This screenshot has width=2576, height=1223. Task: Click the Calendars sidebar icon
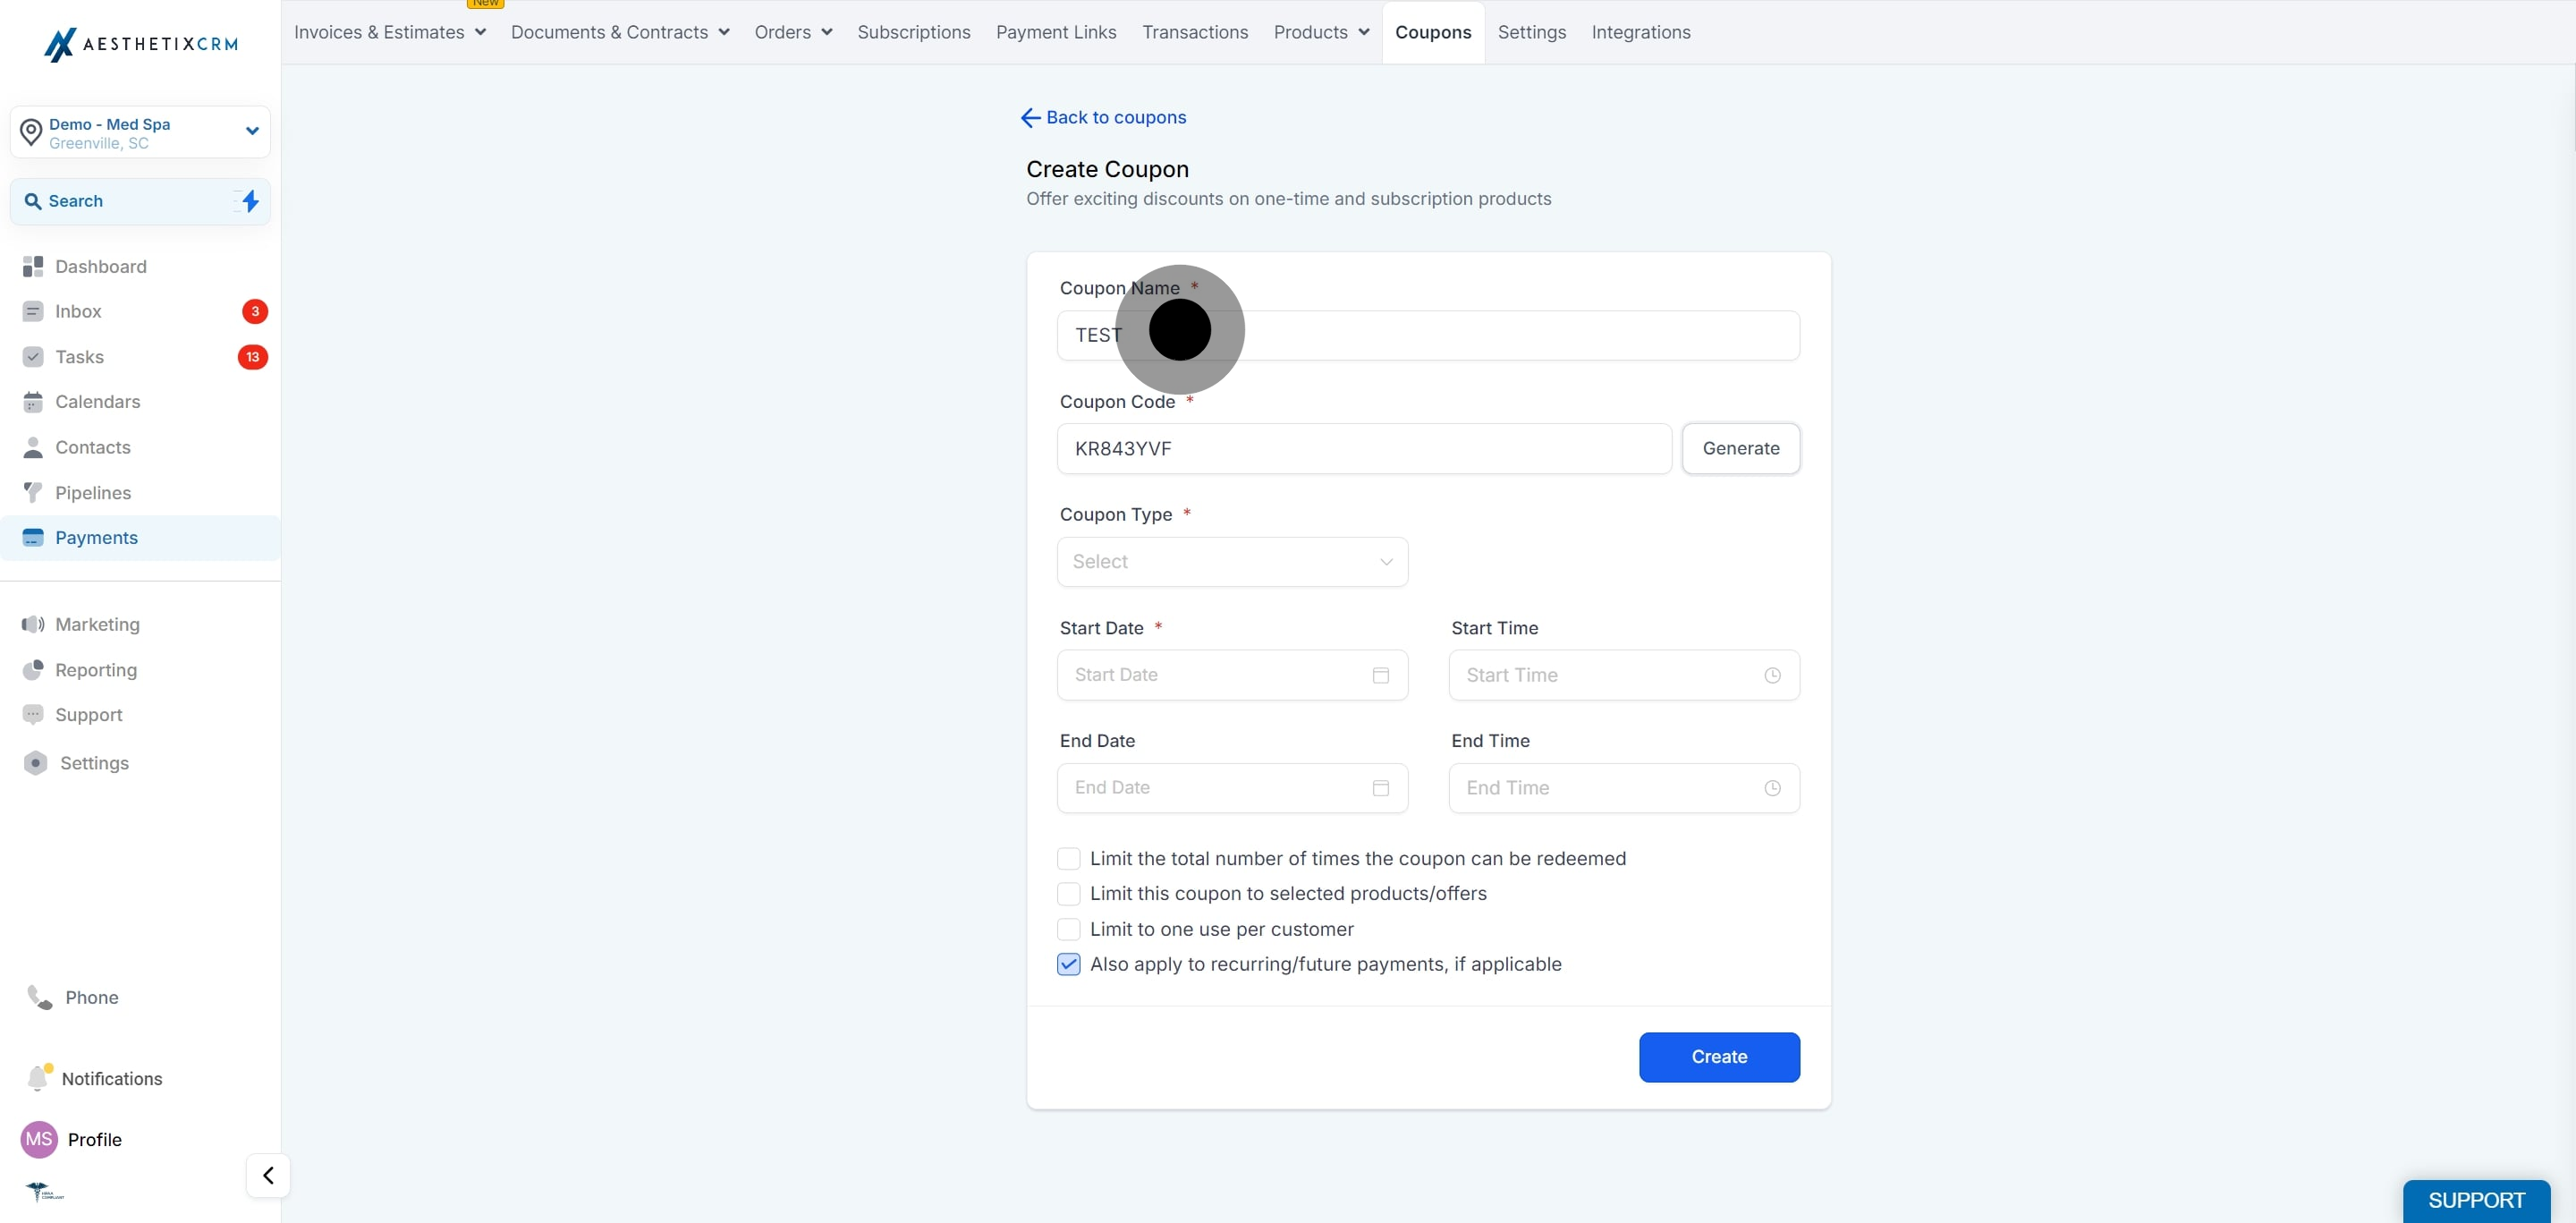coord(33,402)
